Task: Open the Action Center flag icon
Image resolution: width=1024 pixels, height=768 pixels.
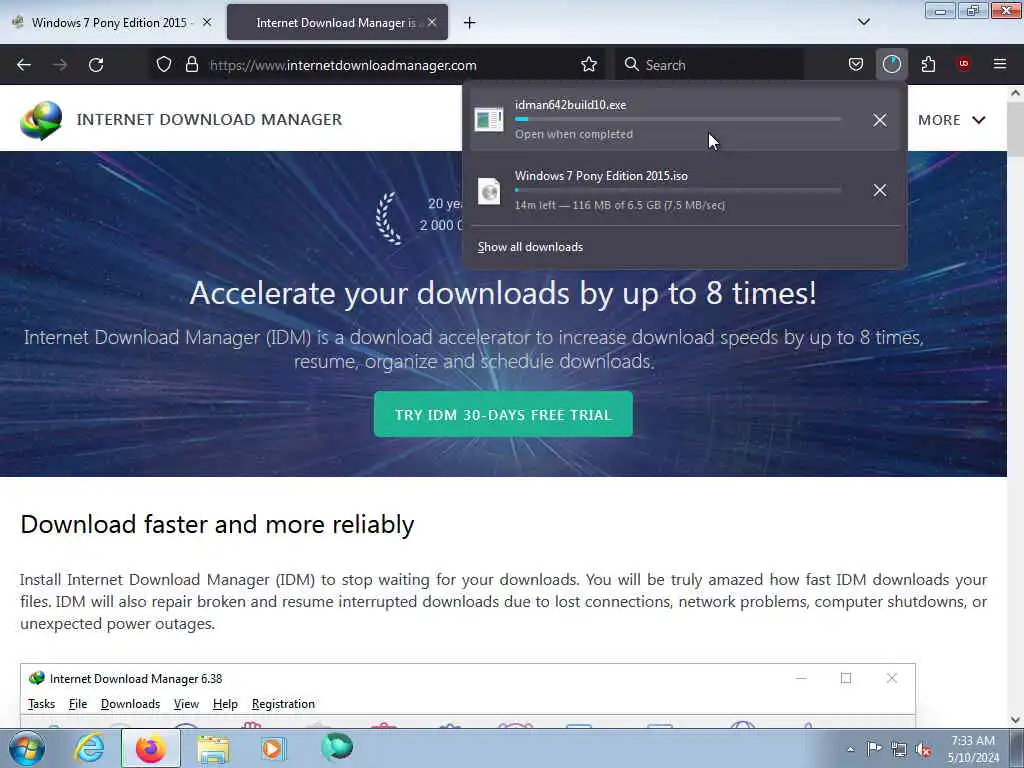Action: pos(874,748)
